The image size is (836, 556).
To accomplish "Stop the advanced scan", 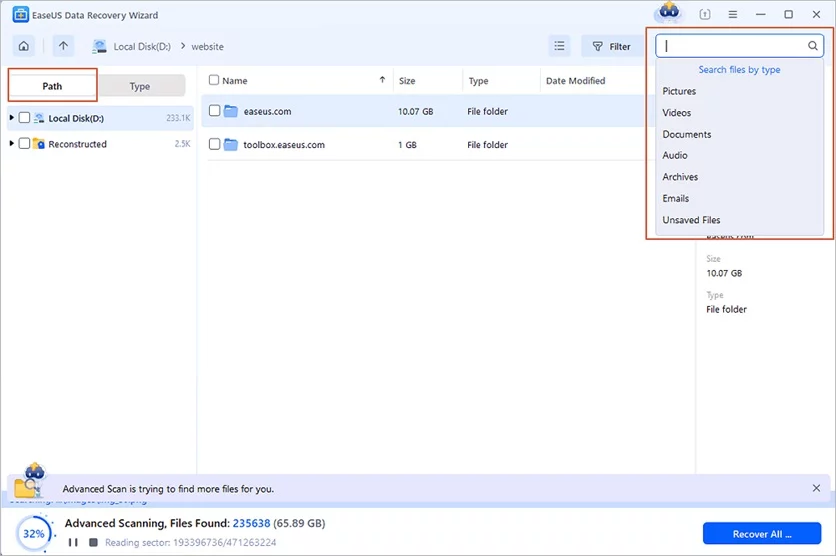I will point(93,542).
